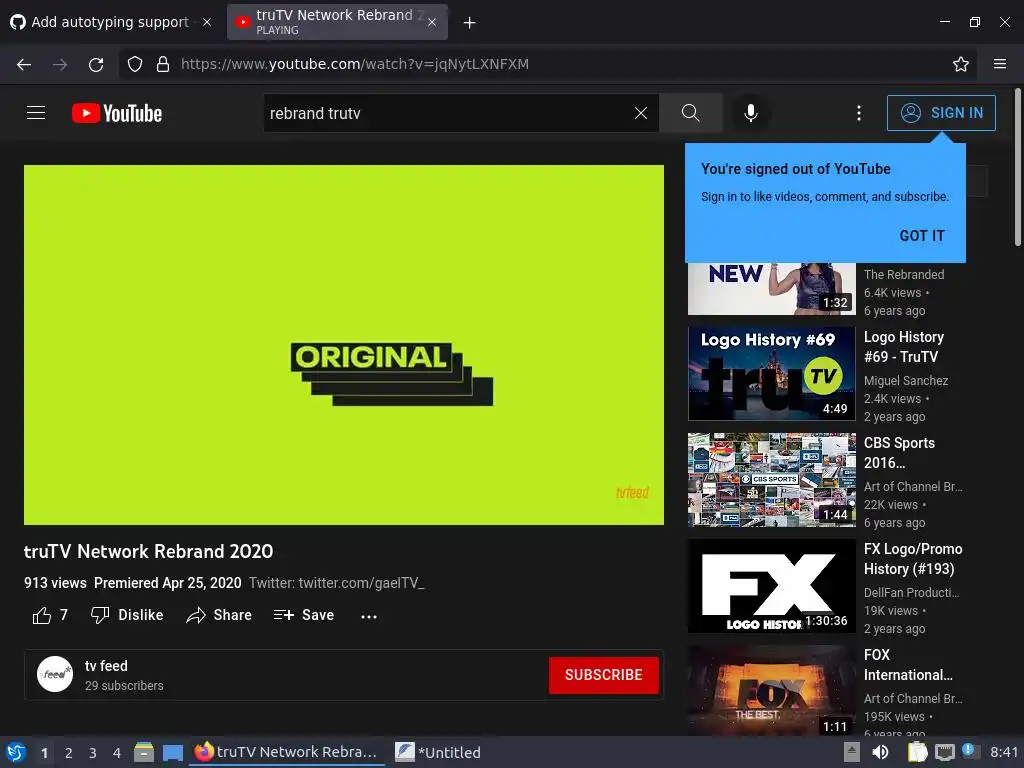Open the FOX International video thumbnail

(x=771, y=690)
